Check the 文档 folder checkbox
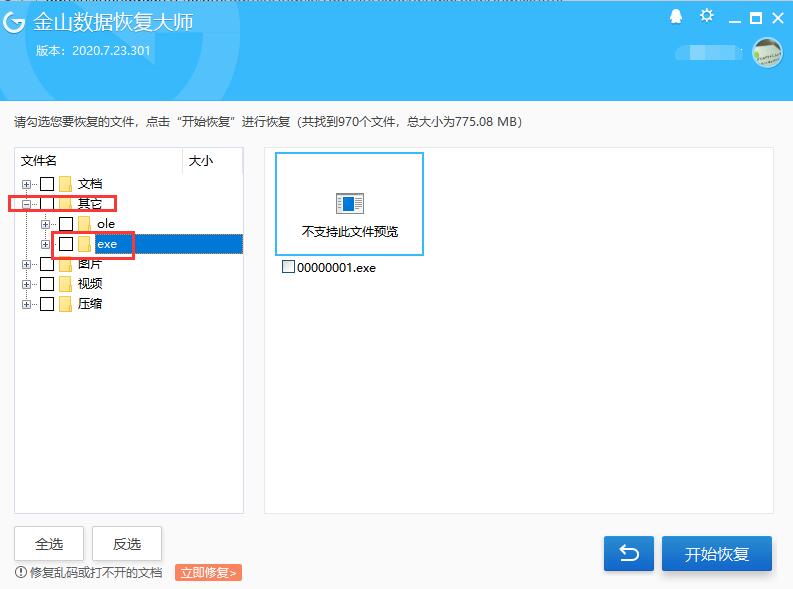The image size is (793, 589). pos(47,184)
